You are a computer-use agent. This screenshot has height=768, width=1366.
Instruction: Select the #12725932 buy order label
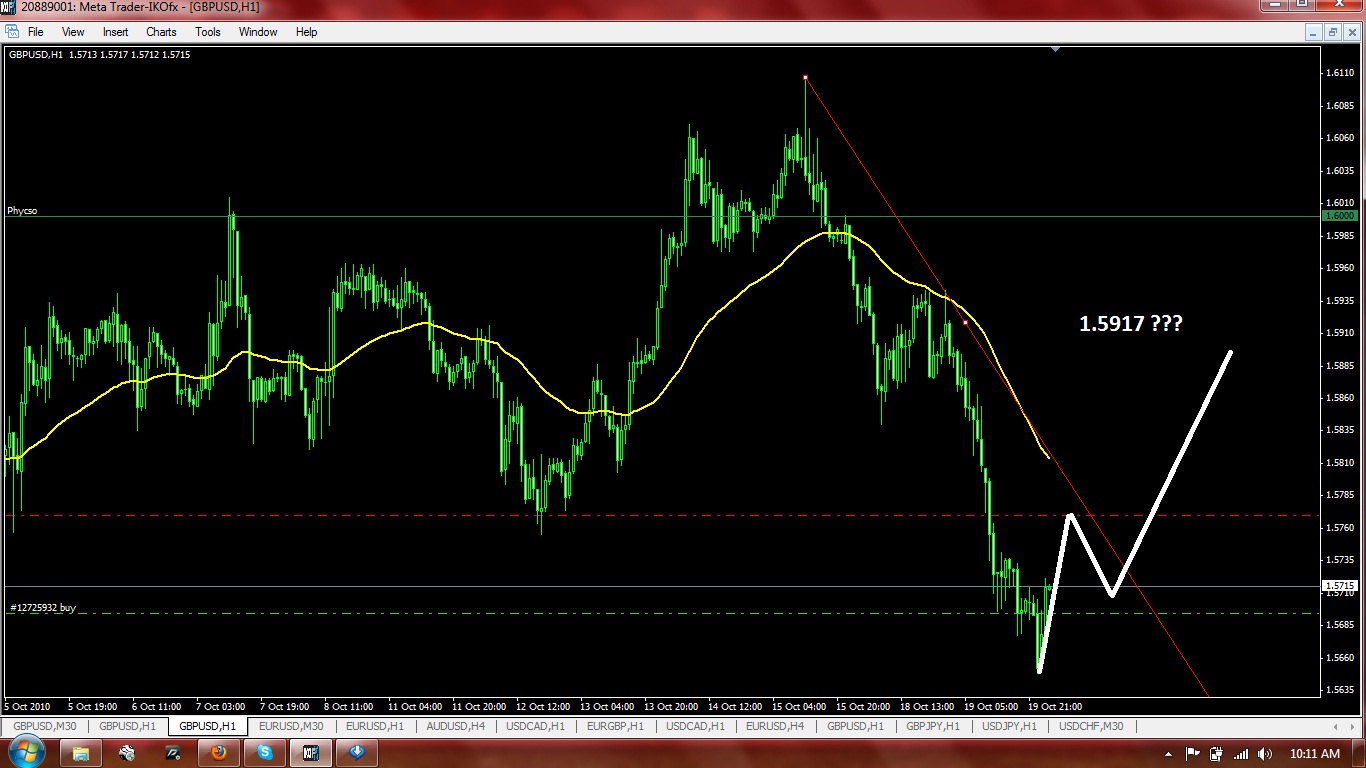(42, 607)
